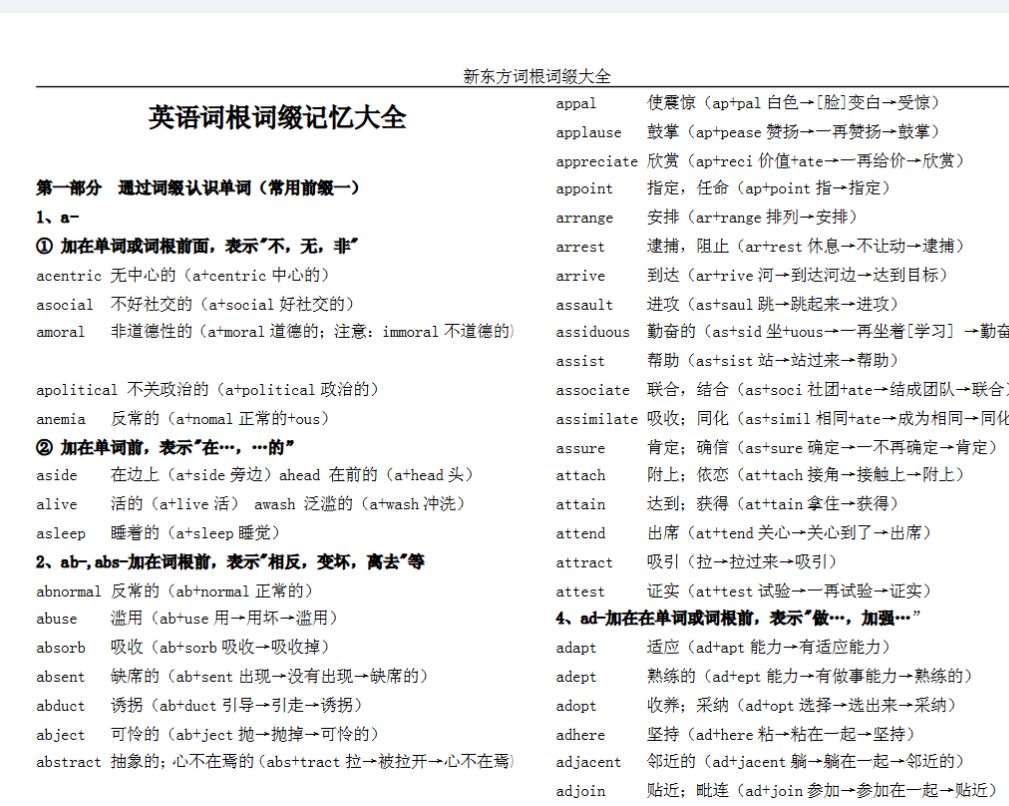Screen dimensions: 1009x806
Task: Click the word acentric
Action: coord(69,276)
